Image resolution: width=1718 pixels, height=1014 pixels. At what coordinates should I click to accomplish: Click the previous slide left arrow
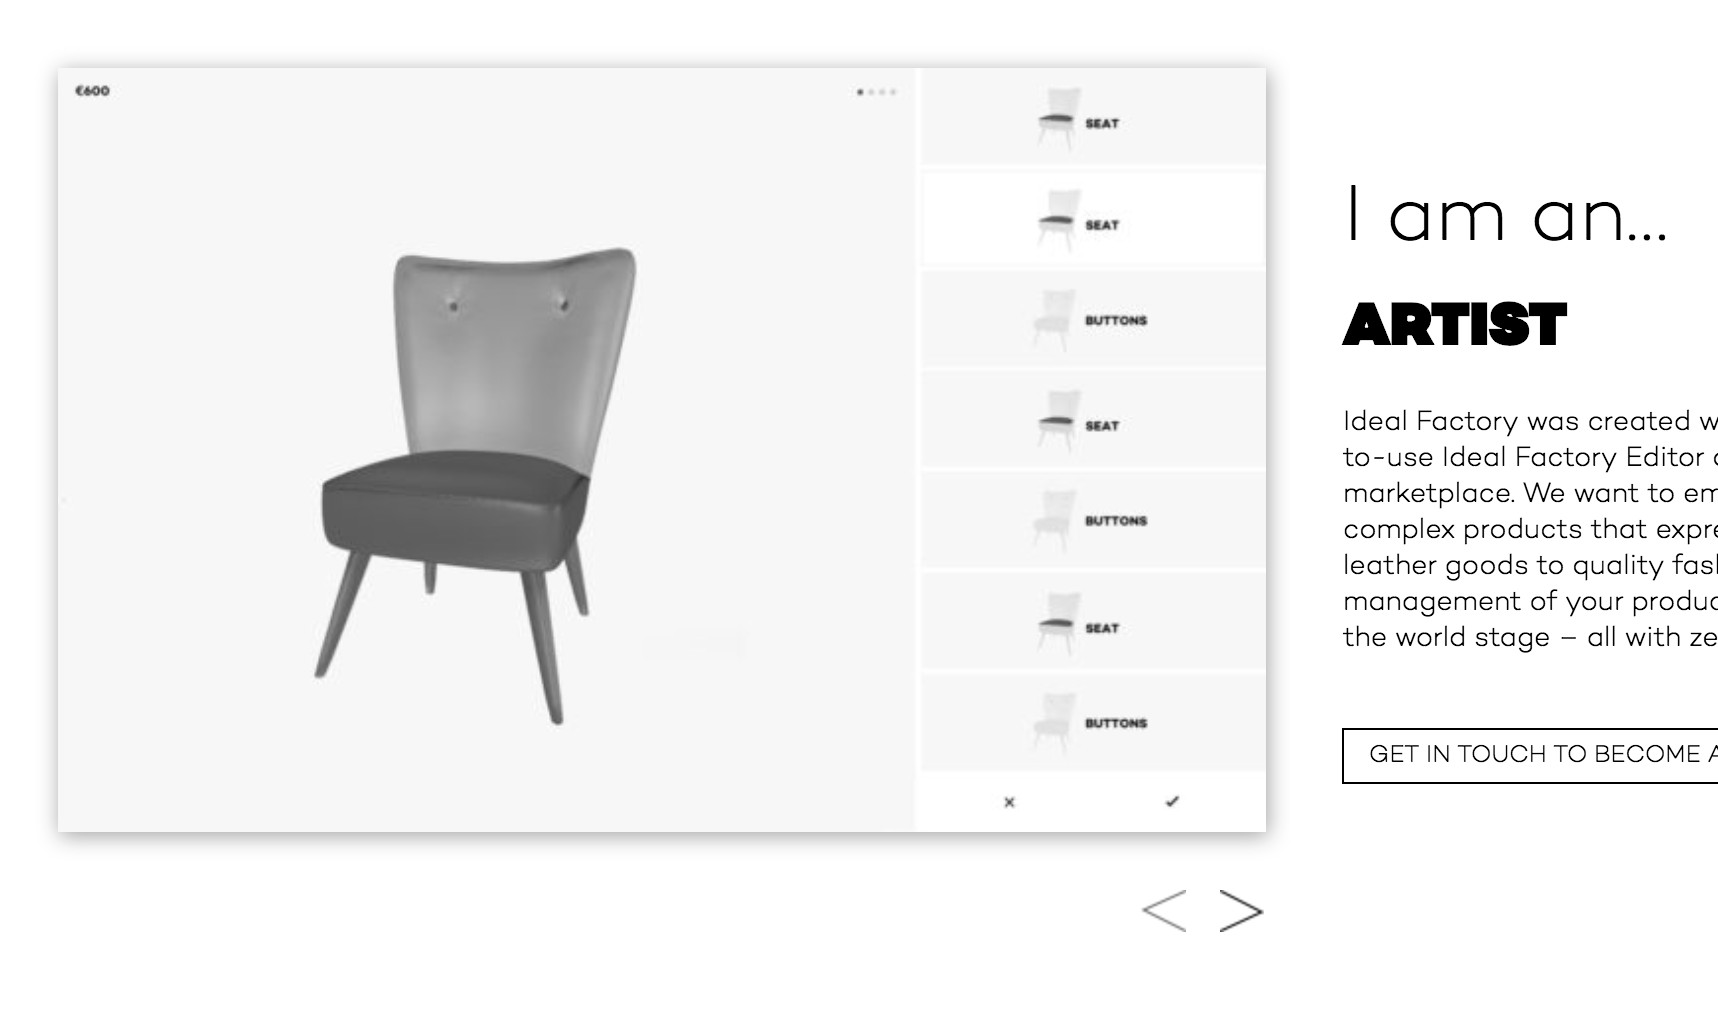tap(1164, 910)
